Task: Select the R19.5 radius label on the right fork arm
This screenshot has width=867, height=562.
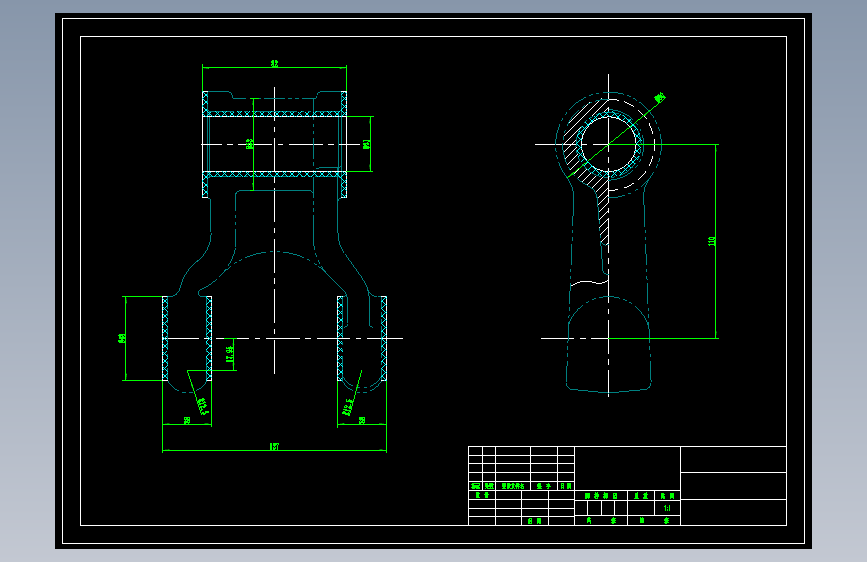Action: (x=348, y=407)
